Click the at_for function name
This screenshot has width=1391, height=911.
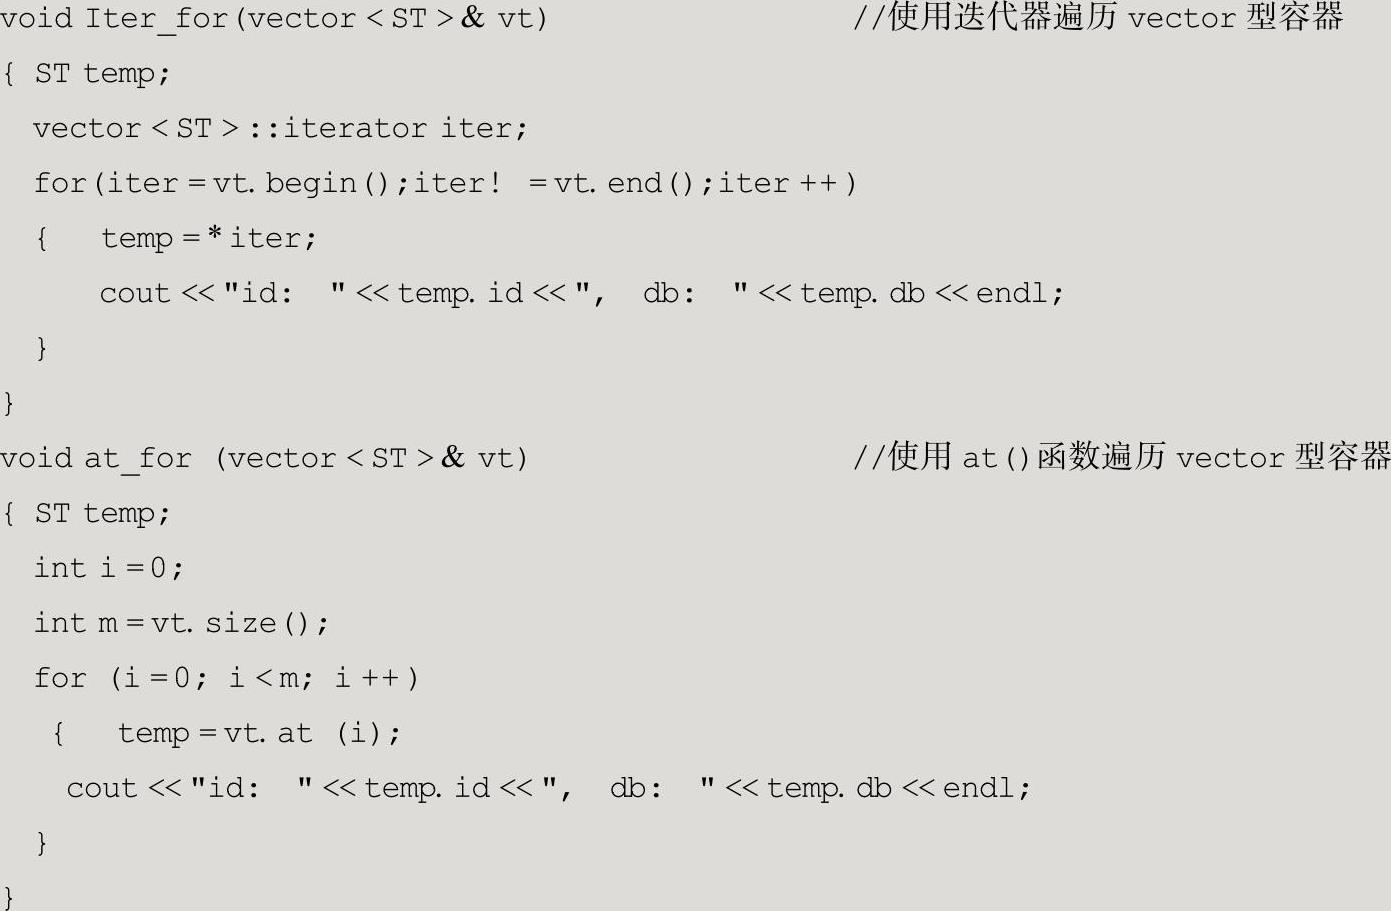137,458
